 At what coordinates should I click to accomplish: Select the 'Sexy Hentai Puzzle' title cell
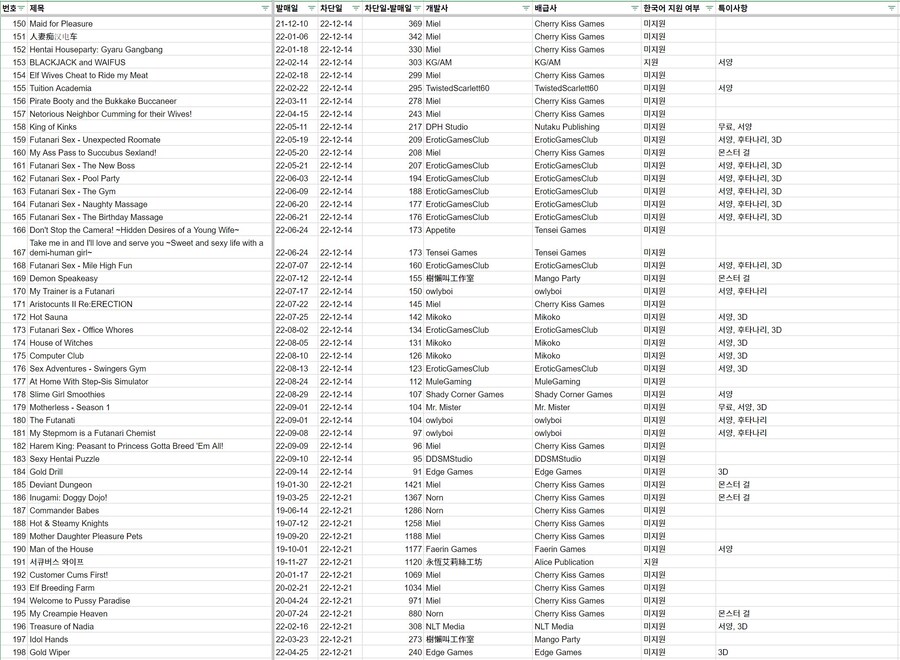(x=149, y=459)
